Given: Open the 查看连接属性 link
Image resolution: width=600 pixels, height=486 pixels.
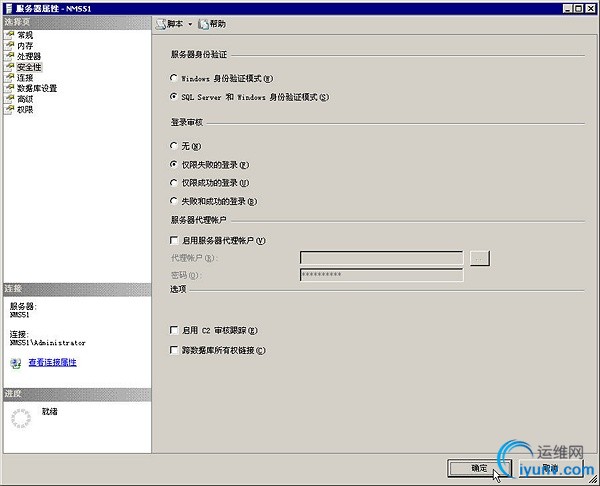Looking at the screenshot, I should click(52, 362).
